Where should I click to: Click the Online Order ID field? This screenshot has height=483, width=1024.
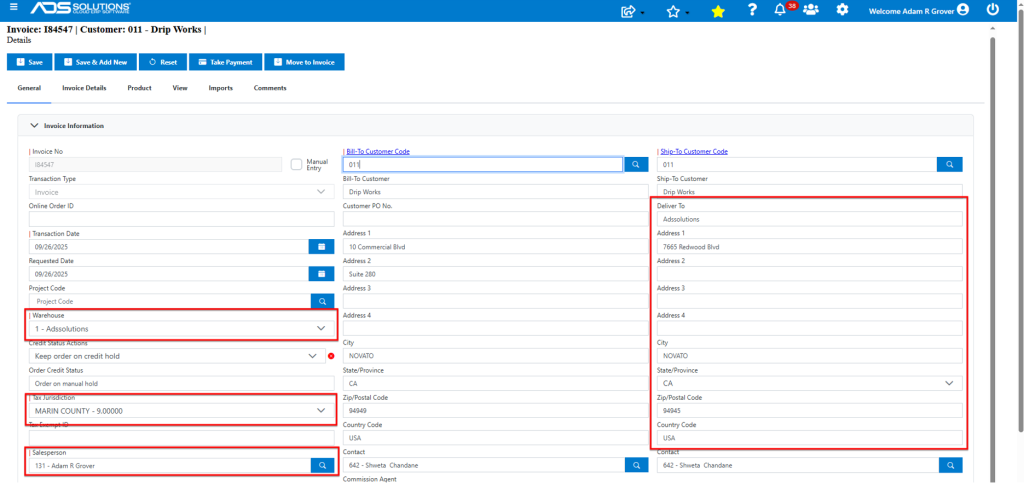[182, 219]
